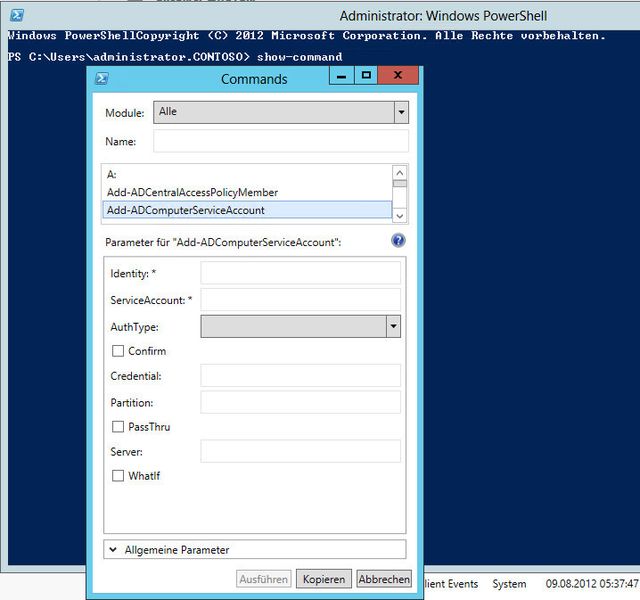Click the Abbrechen button
This screenshot has width=640, height=600.
point(384,579)
